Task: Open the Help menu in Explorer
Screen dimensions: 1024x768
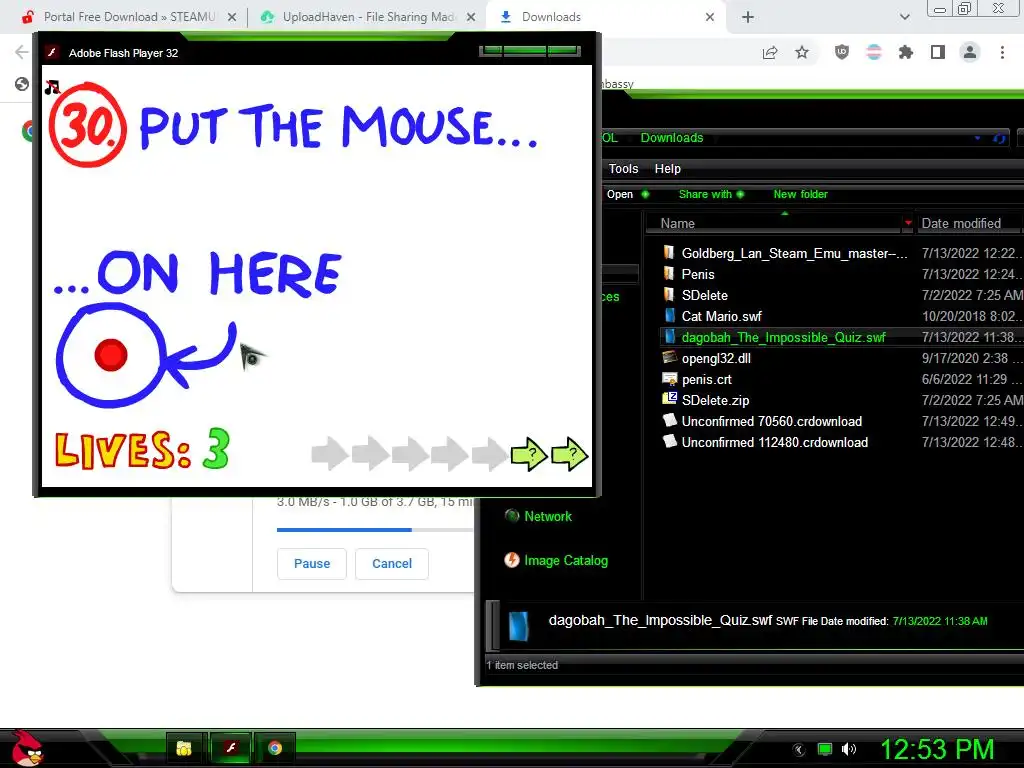Action: tap(667, 168)
